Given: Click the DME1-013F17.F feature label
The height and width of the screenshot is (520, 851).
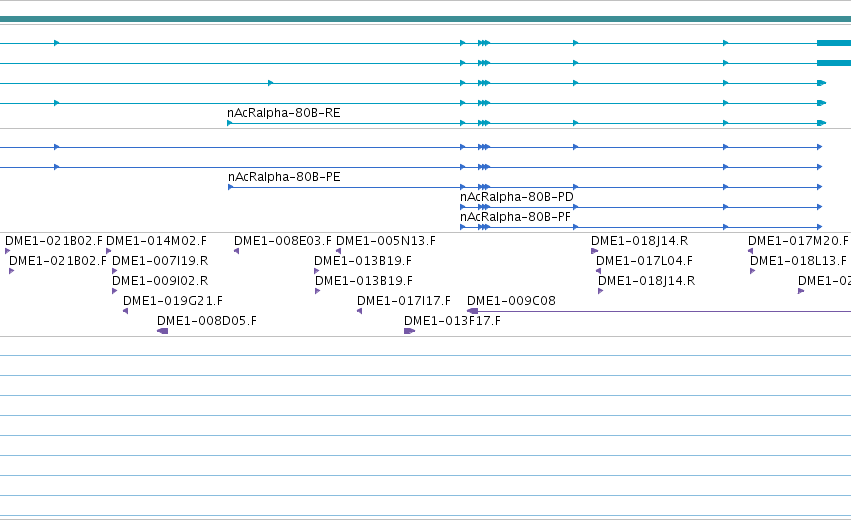Looking at the screenshot, I should click(x=453, y=321).
